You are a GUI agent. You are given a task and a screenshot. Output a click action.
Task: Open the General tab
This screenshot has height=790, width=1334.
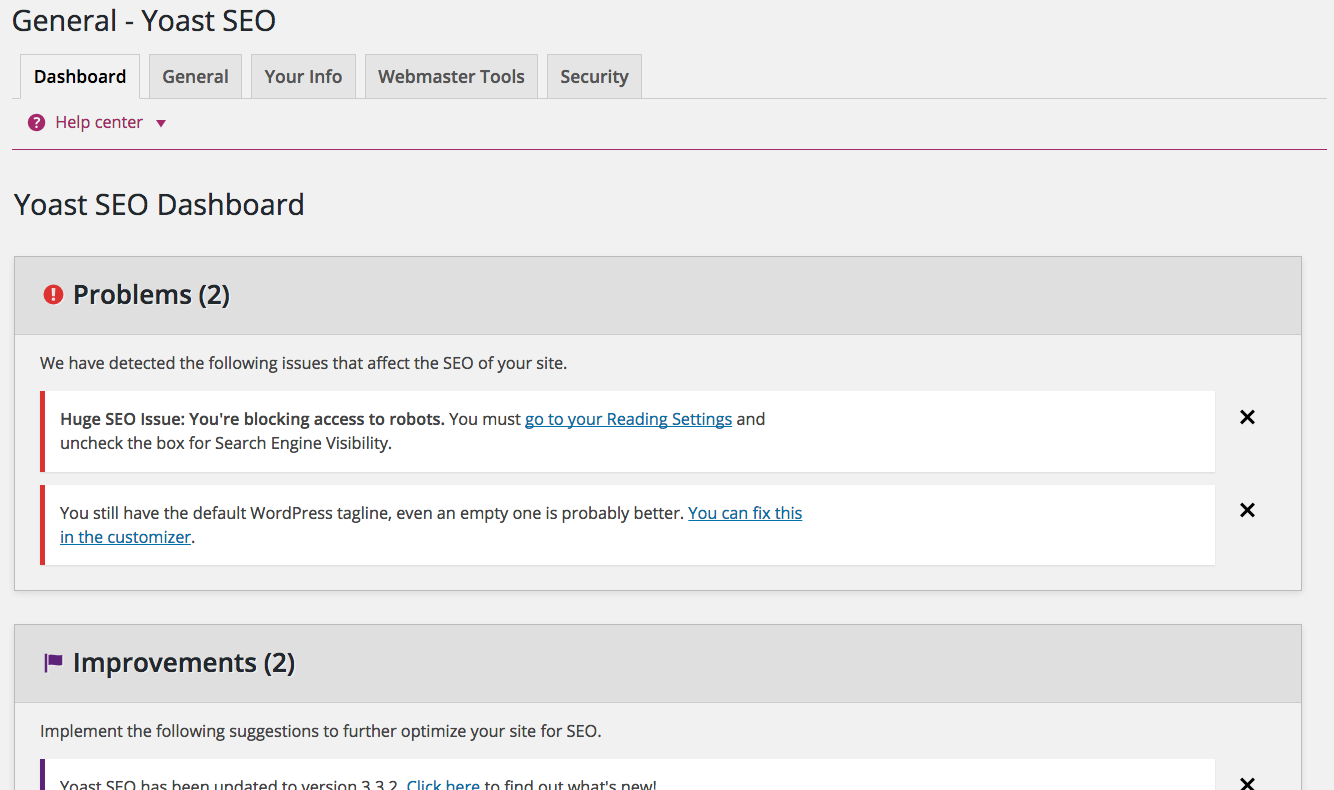click(195, 77)
